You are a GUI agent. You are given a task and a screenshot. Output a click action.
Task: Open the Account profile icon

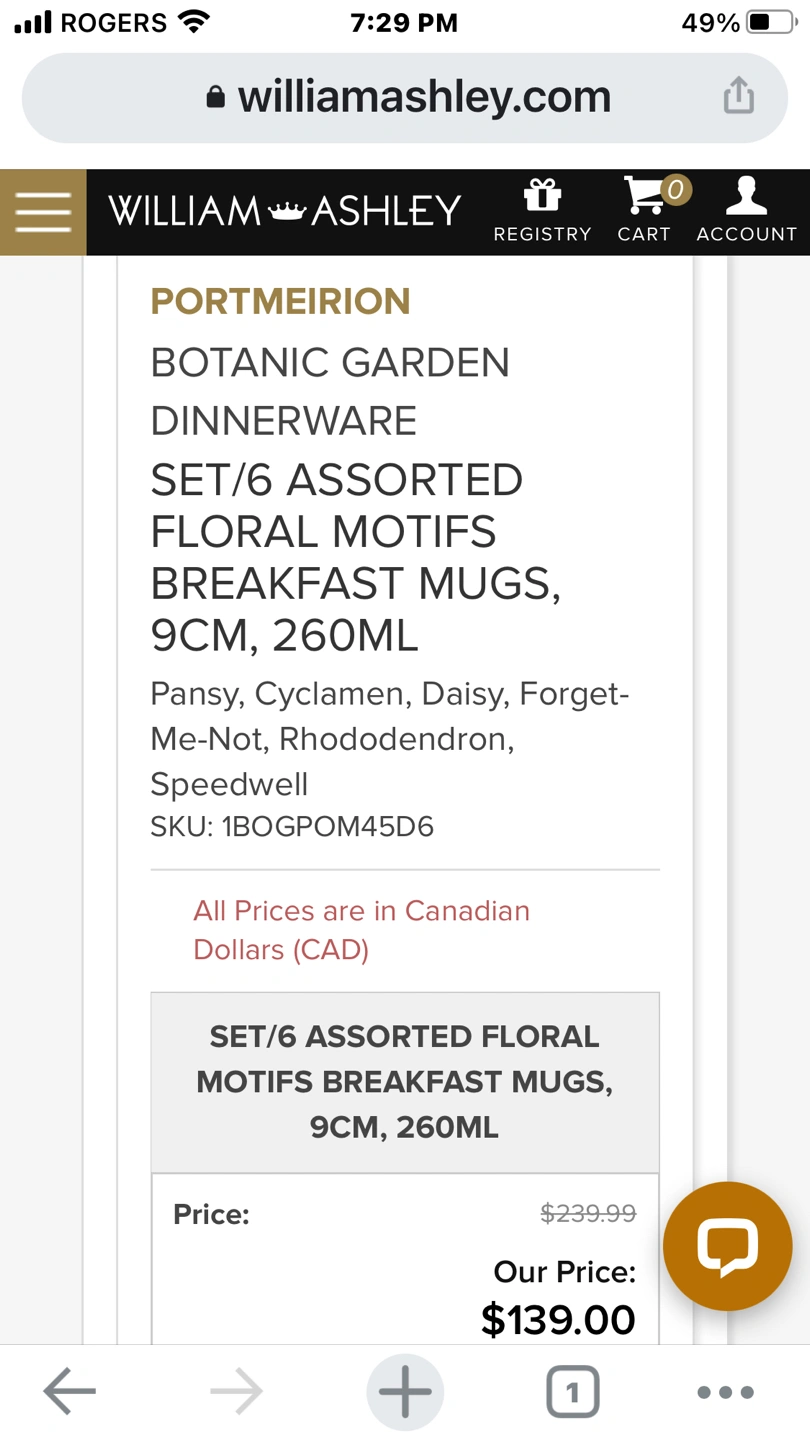pos(746,195)
